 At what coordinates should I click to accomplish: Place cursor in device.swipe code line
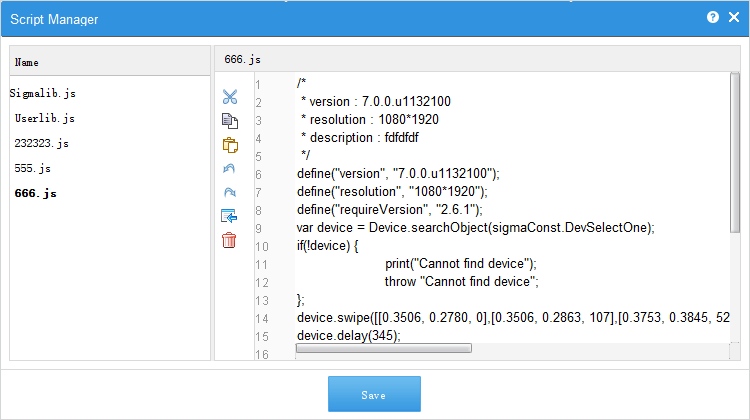coord(513,318)
